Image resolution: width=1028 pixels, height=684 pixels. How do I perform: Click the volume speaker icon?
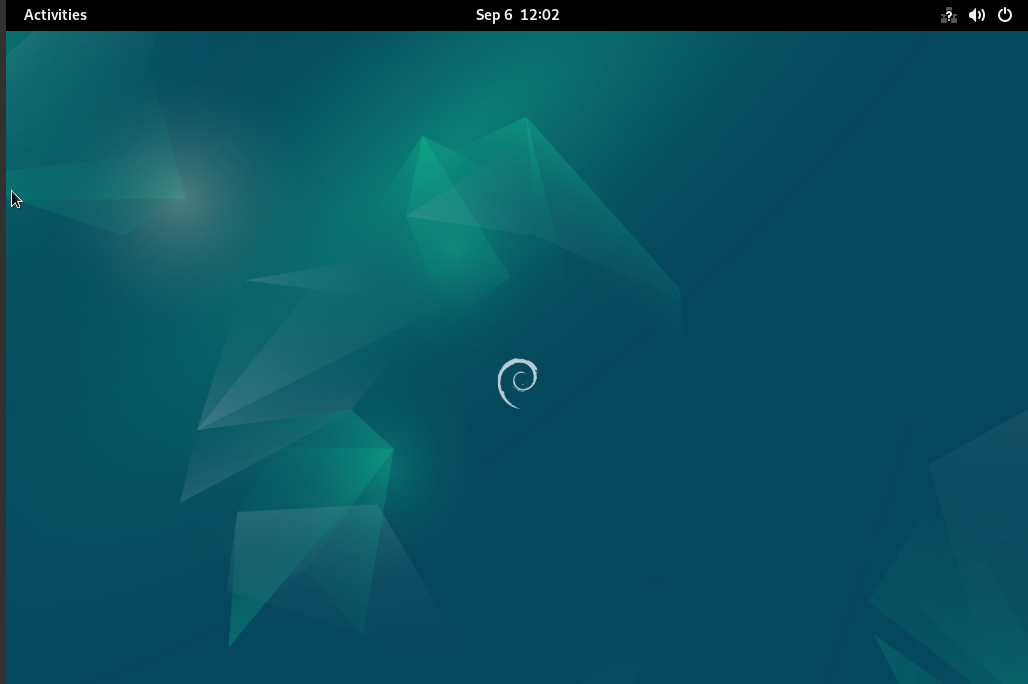[977, 15]
